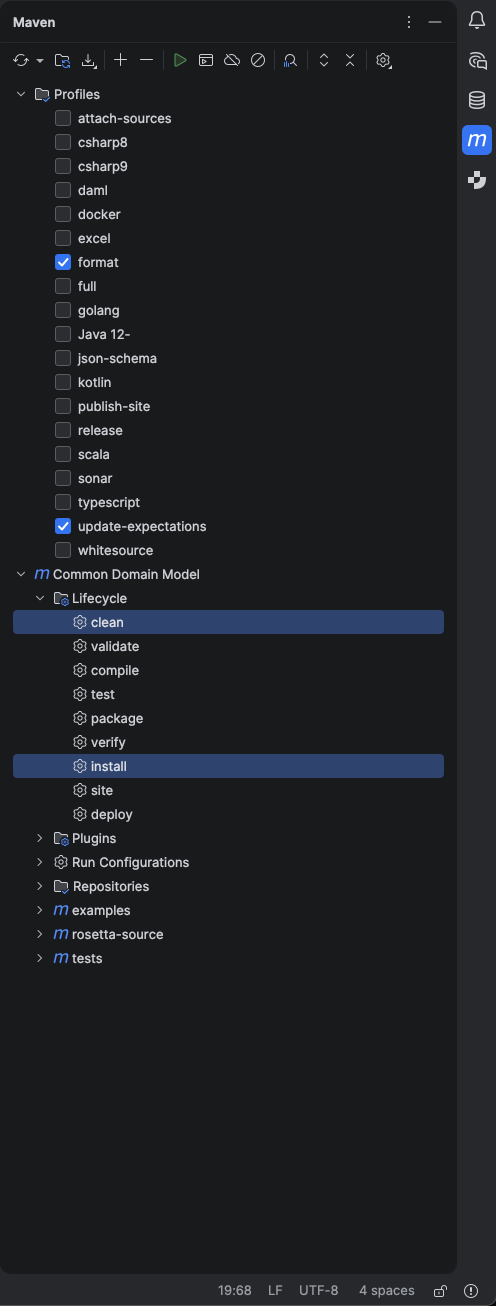Hide the Maven tool window
The image size is (496, 1306).
tap(434, 22)
